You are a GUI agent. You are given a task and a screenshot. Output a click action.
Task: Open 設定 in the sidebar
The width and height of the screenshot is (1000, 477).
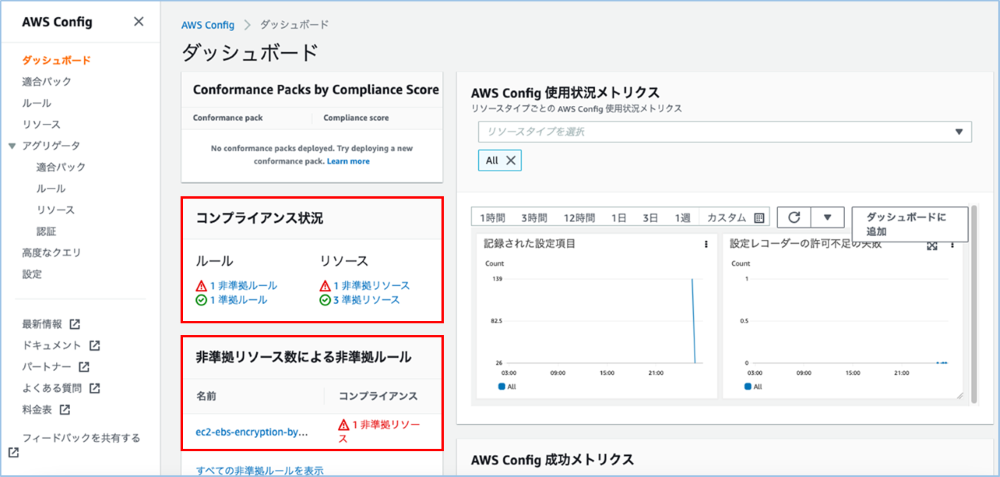pos(32,274)
